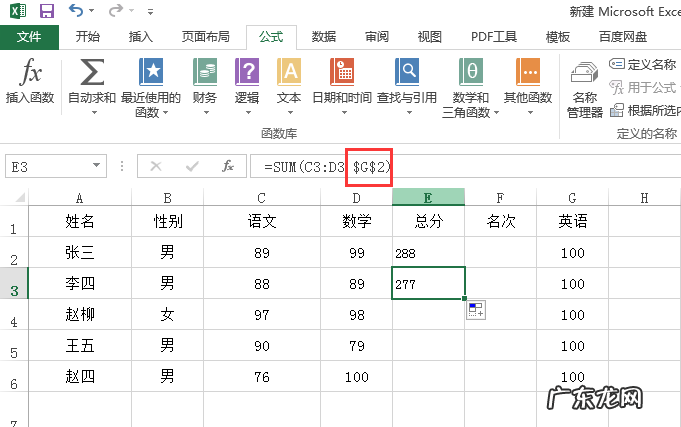The image size is (681, 427).
Task: Open the 数学和三角函数 icon
Action: (471, 72)
